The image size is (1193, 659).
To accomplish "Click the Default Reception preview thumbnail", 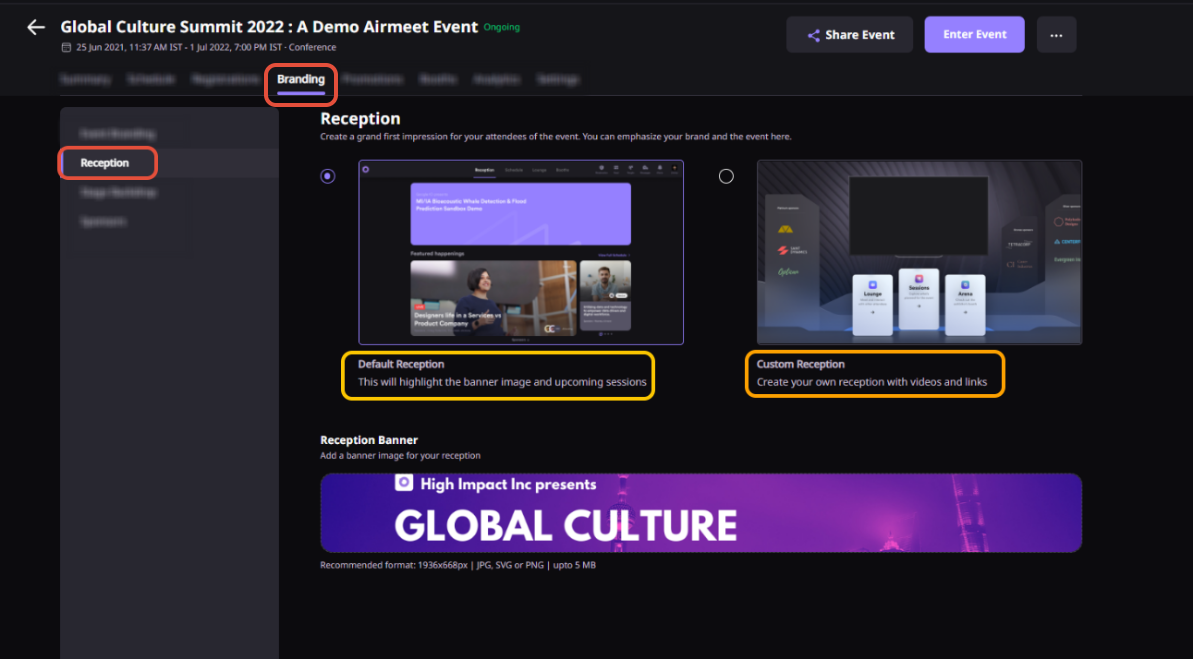I will (x=521, y=252).
